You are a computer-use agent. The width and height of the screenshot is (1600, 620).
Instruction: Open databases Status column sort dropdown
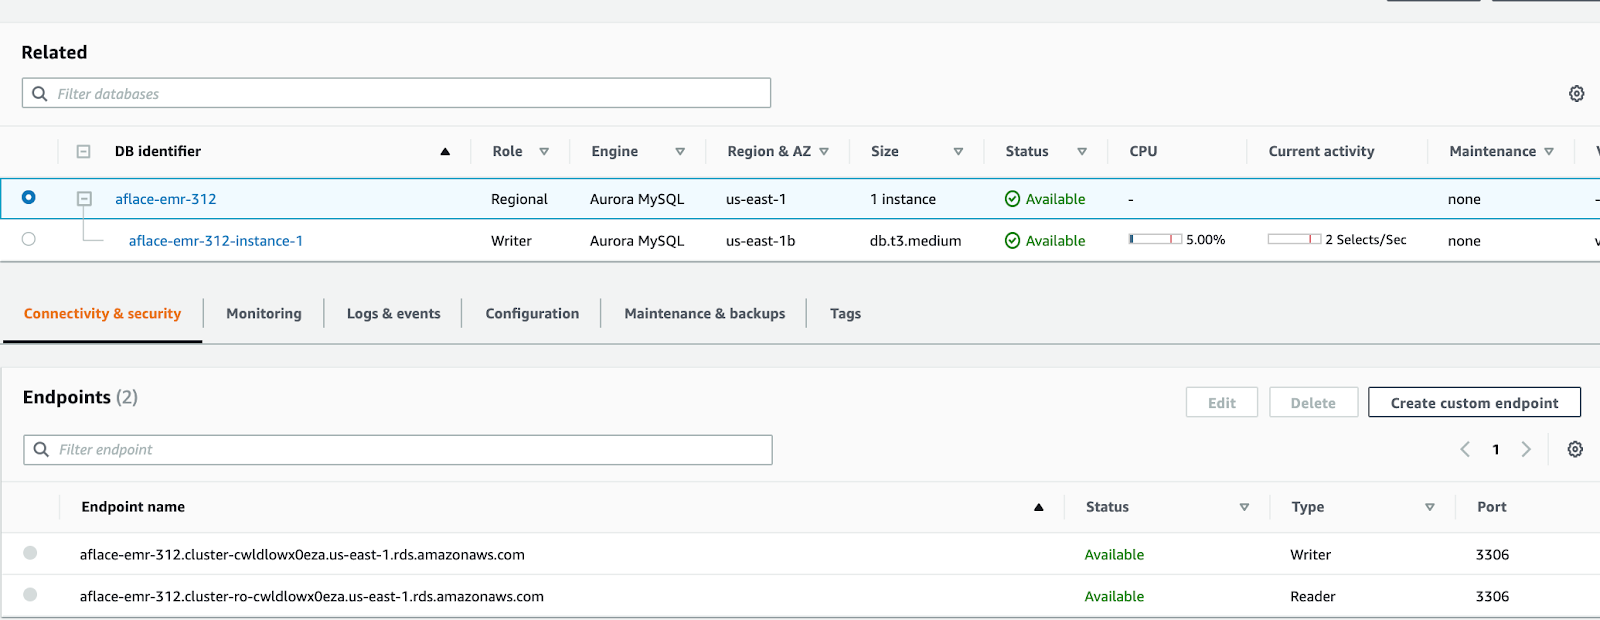pyautogui.click(x=1082, y=152)
